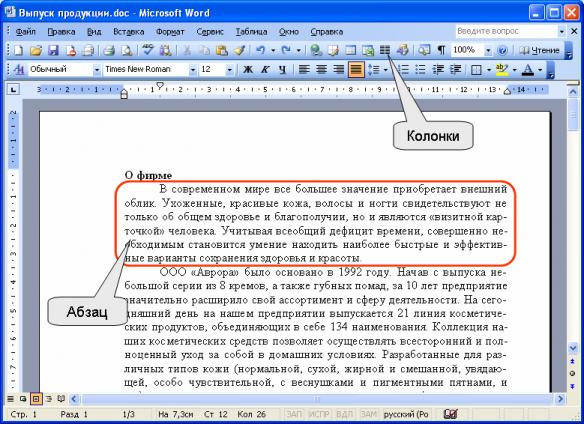Switch to Reading Layout view icon

click(61, 399)
